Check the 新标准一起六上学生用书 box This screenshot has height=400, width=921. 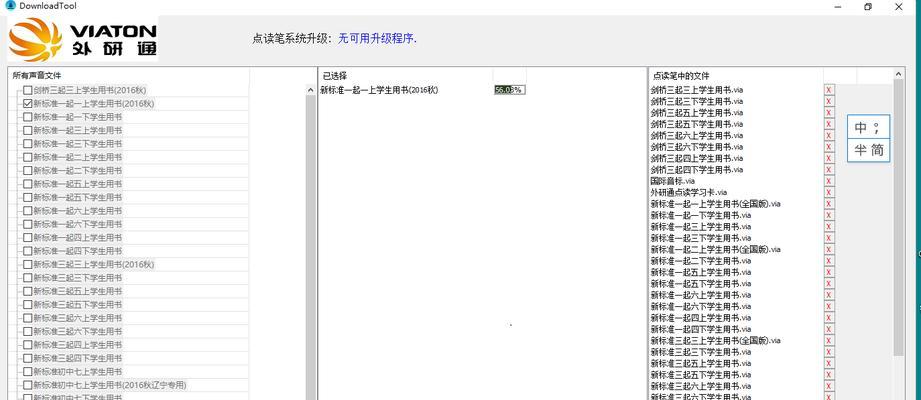pos(28,211)
